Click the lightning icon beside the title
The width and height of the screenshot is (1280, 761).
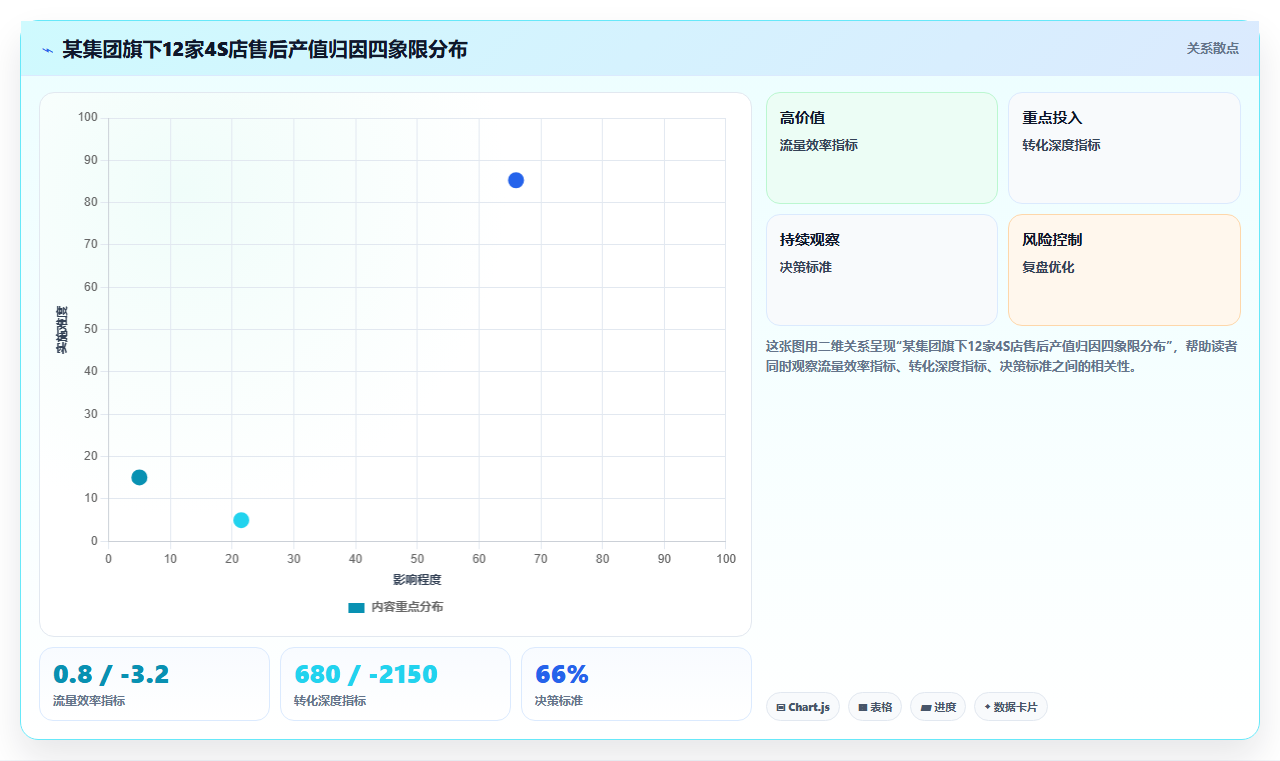click(48, 50)
